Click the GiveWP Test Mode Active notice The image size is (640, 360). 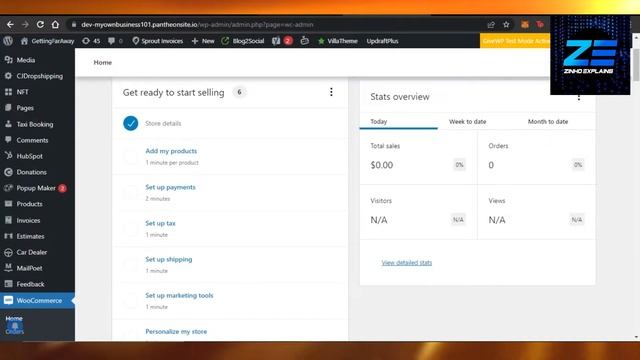click(x=515, y=41)
